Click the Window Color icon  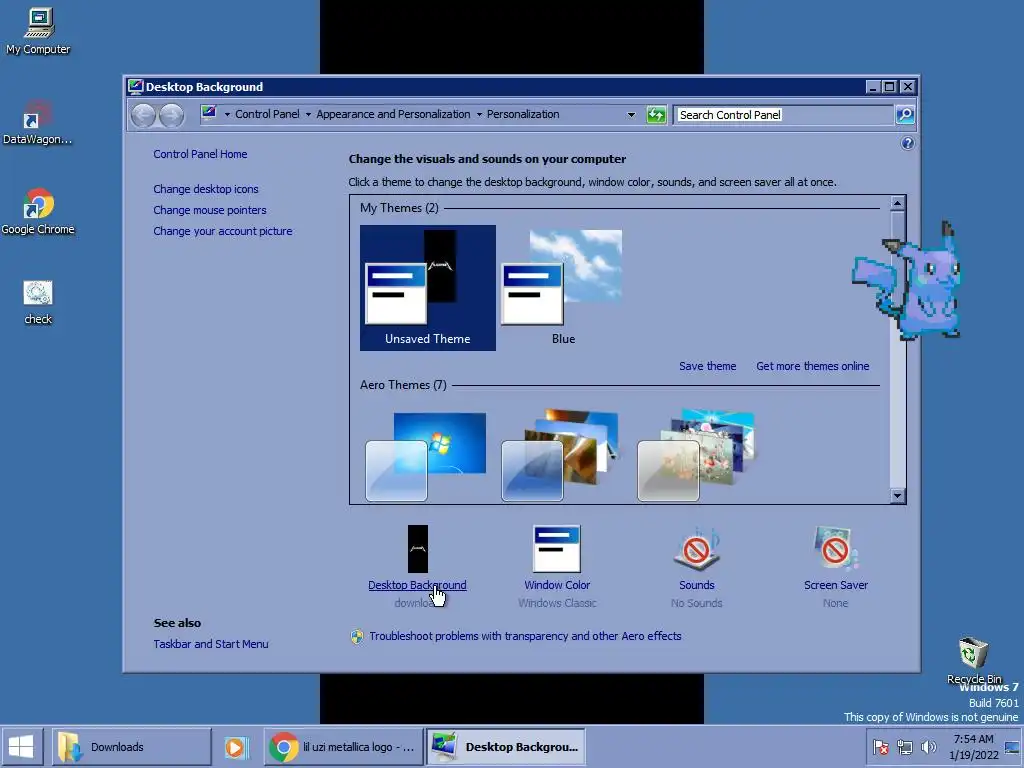[556, 549]
